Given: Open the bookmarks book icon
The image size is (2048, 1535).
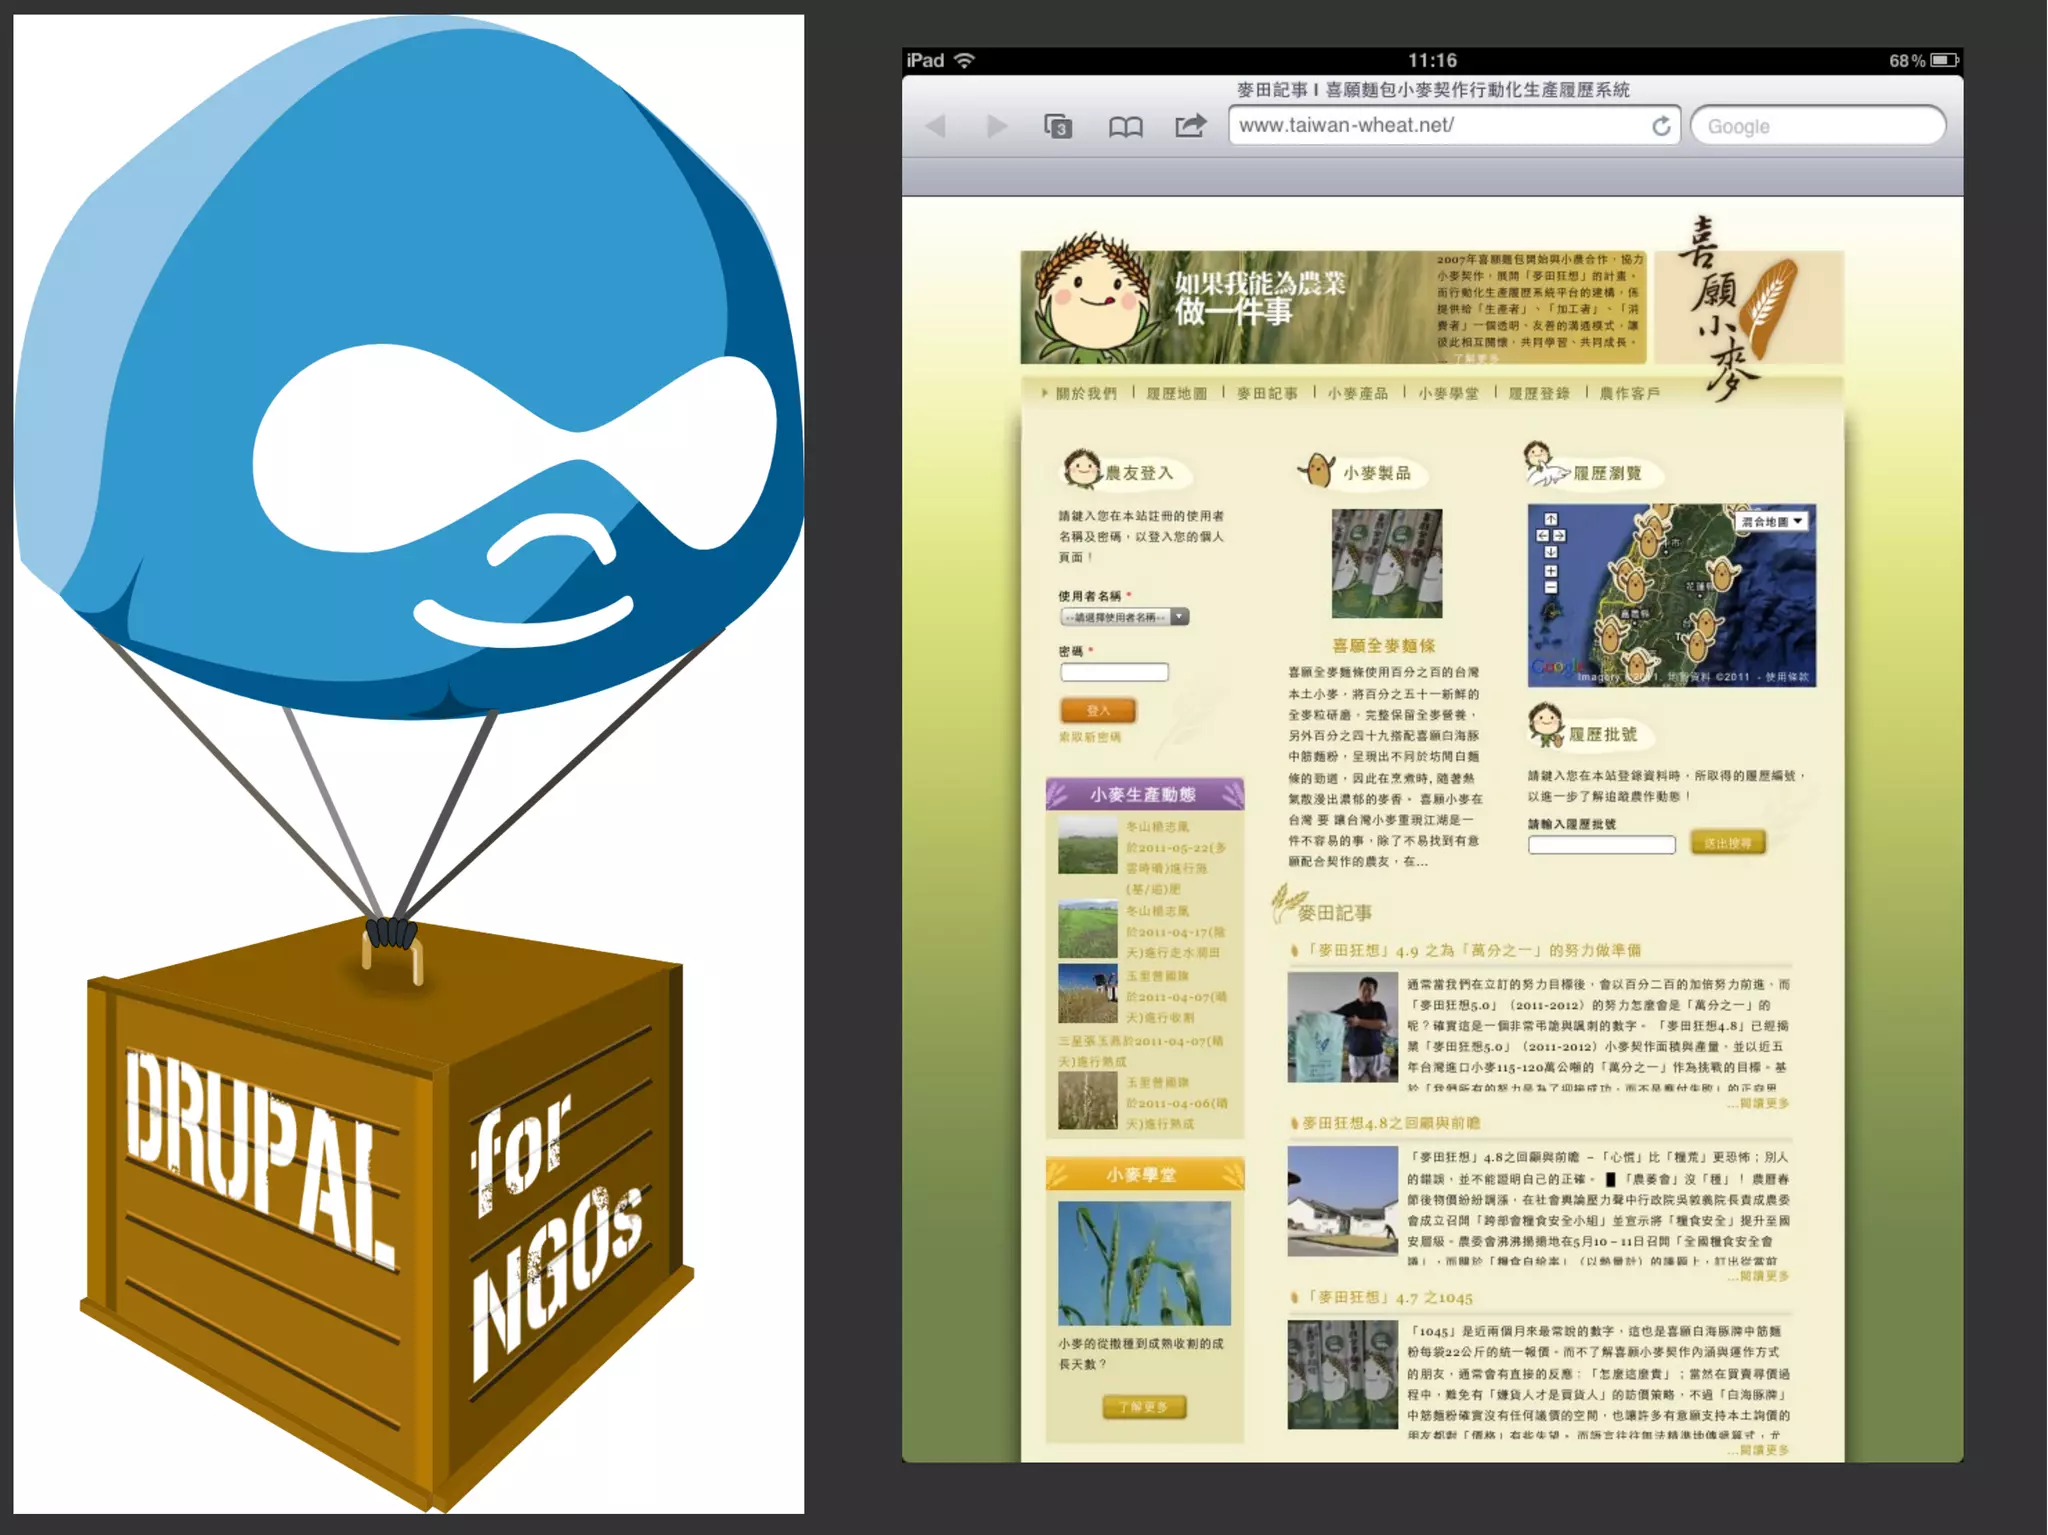Looking at the screenshot, I should (x=1125, y=127).
